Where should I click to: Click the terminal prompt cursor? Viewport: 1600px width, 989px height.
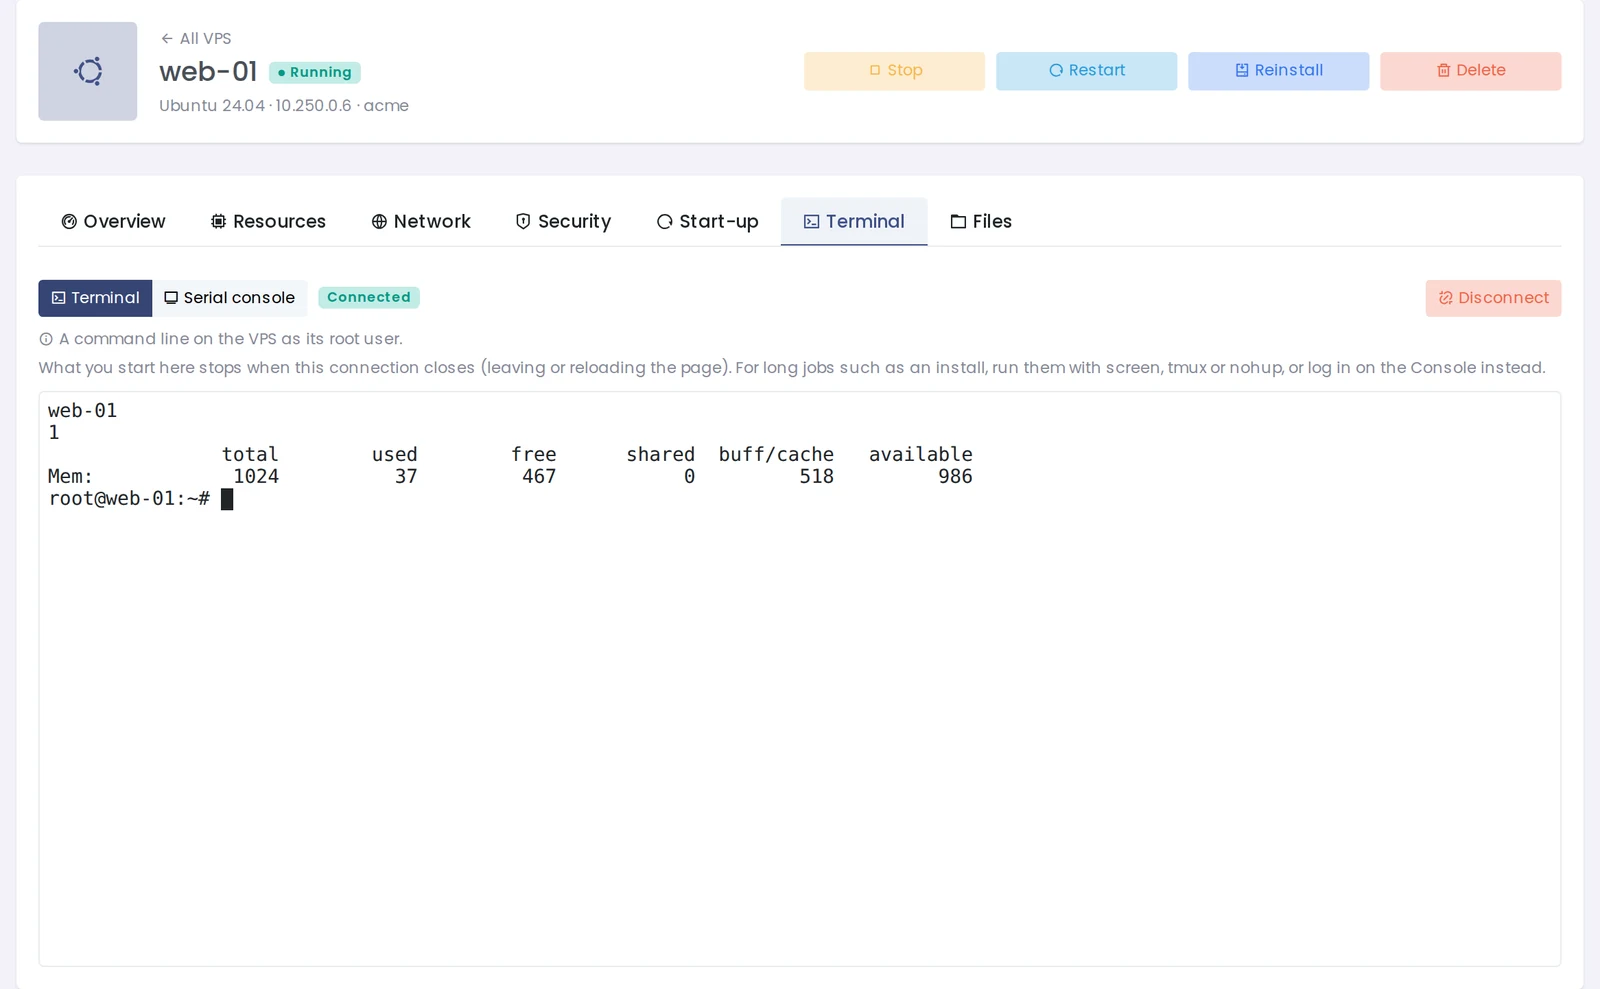[x=227, y=499]
